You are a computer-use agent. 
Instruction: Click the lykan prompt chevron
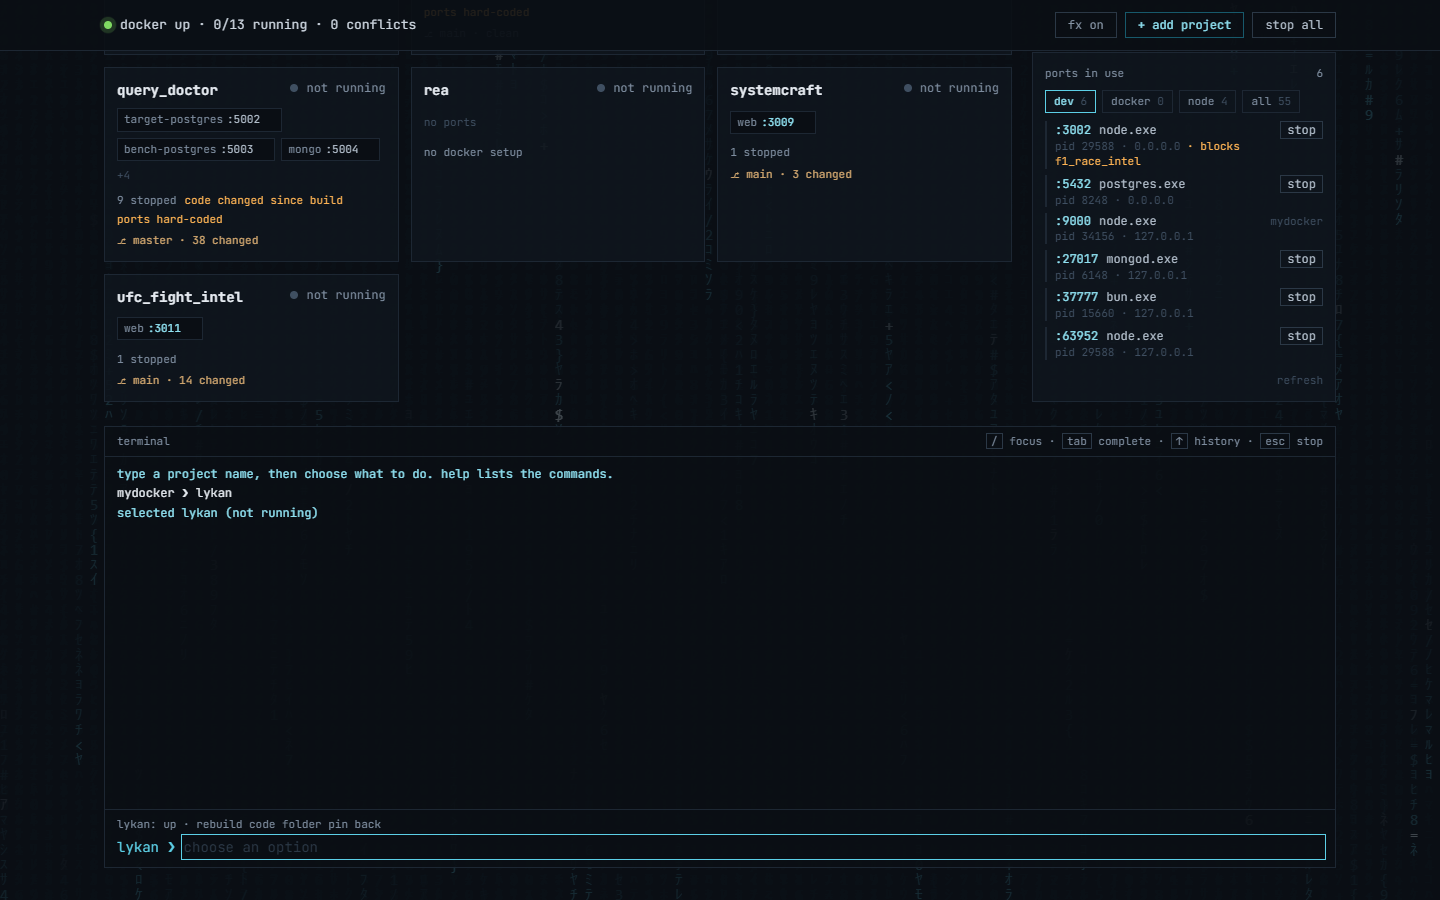(x=171, y=847)
